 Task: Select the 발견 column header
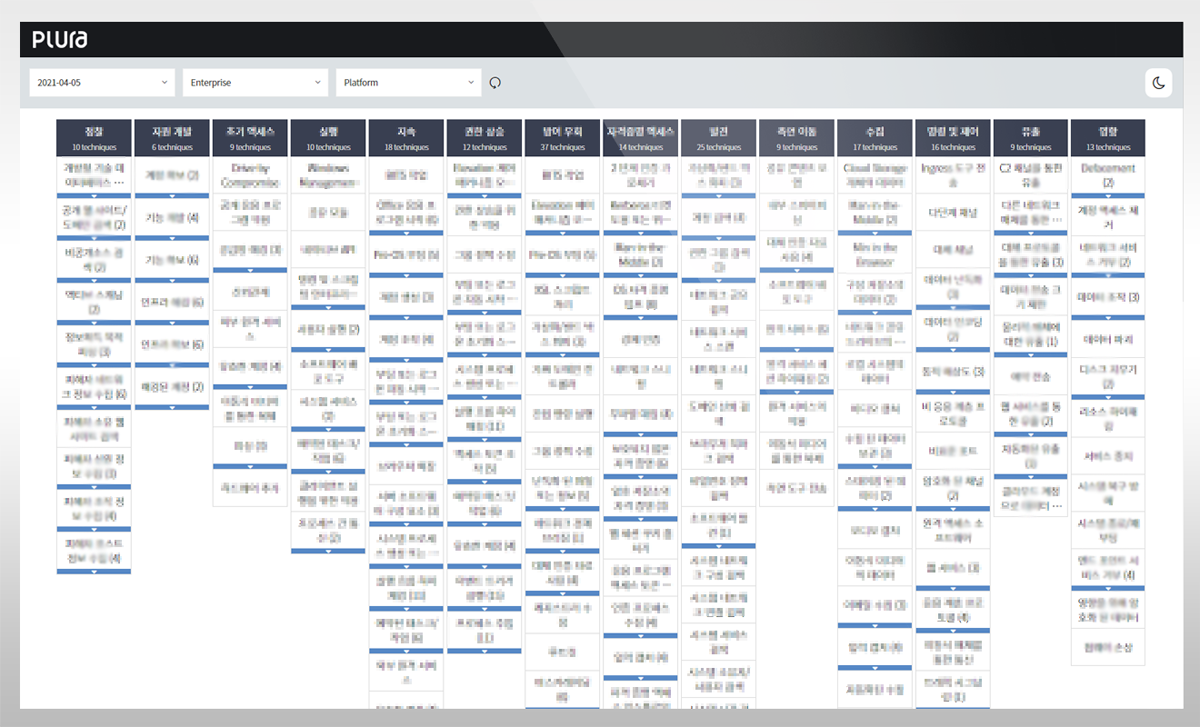(x=718, y=138)
